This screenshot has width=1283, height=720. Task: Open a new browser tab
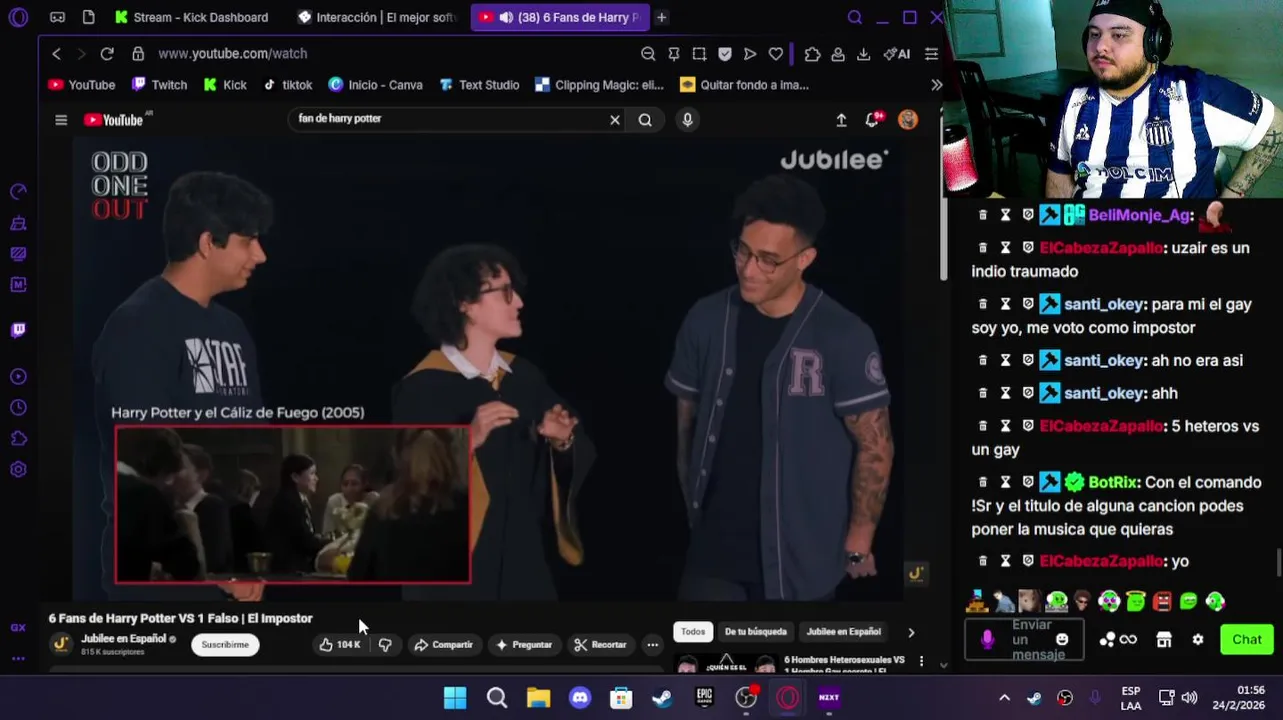tap(661, 17)
